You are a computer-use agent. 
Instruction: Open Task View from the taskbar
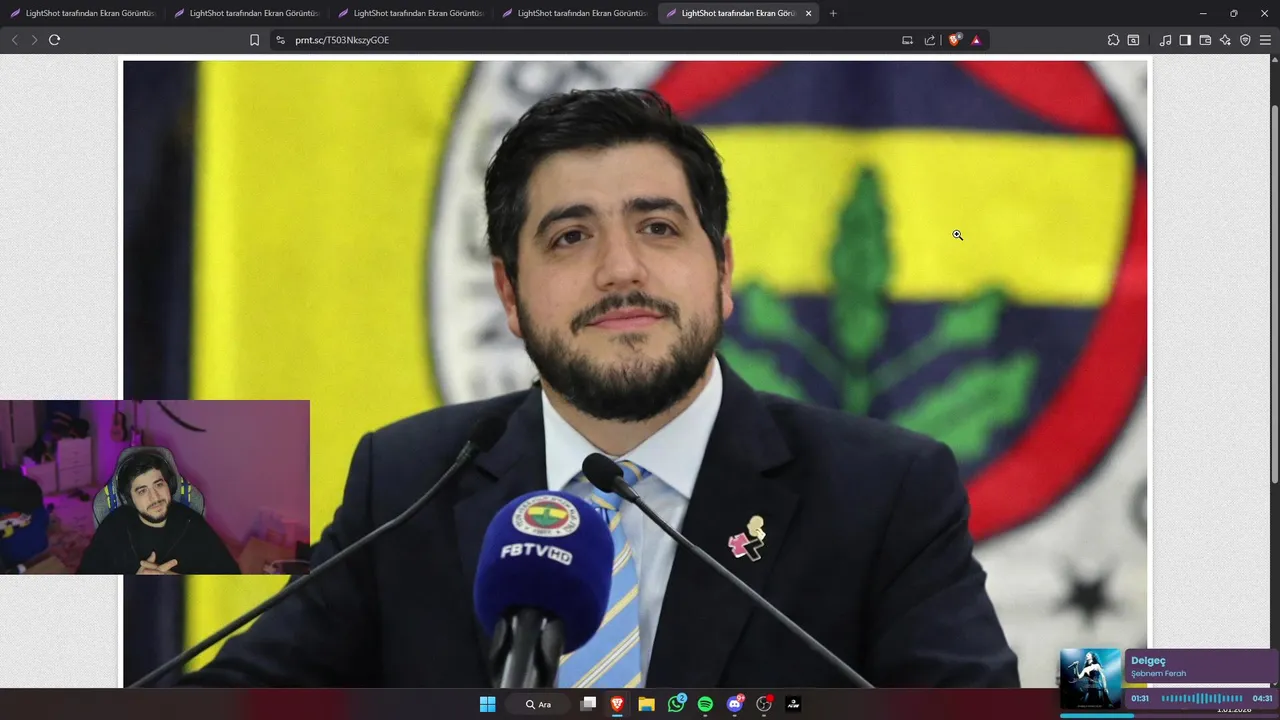coord(589,704)
